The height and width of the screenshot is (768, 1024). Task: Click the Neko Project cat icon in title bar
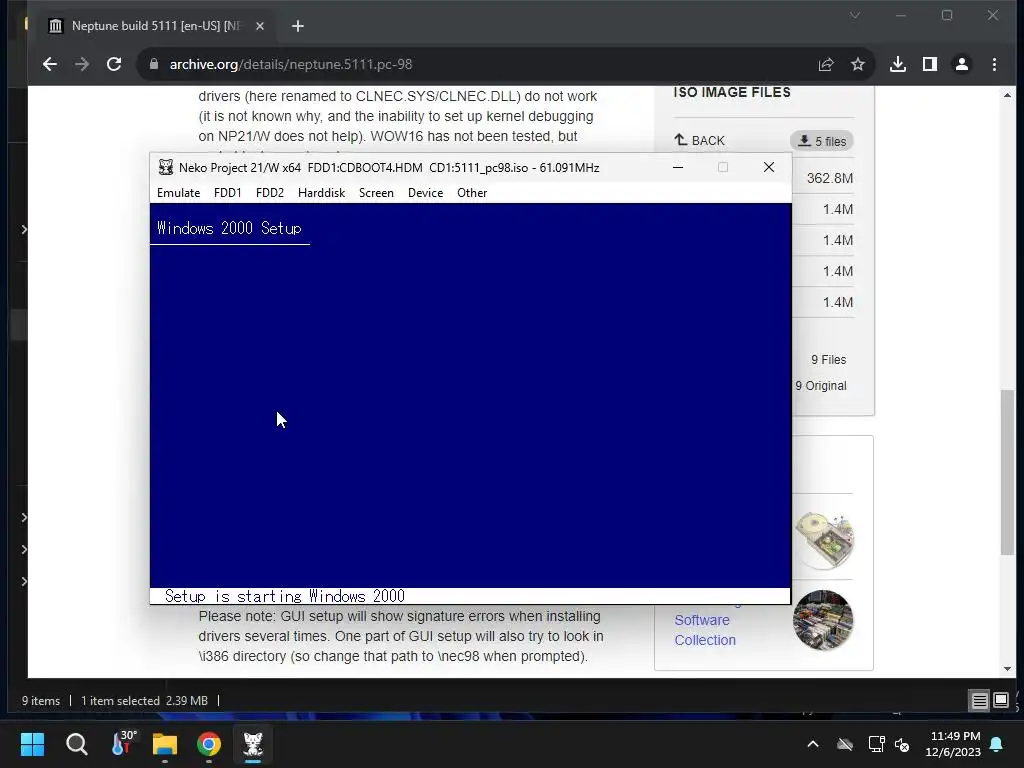[x=166, y=167]
